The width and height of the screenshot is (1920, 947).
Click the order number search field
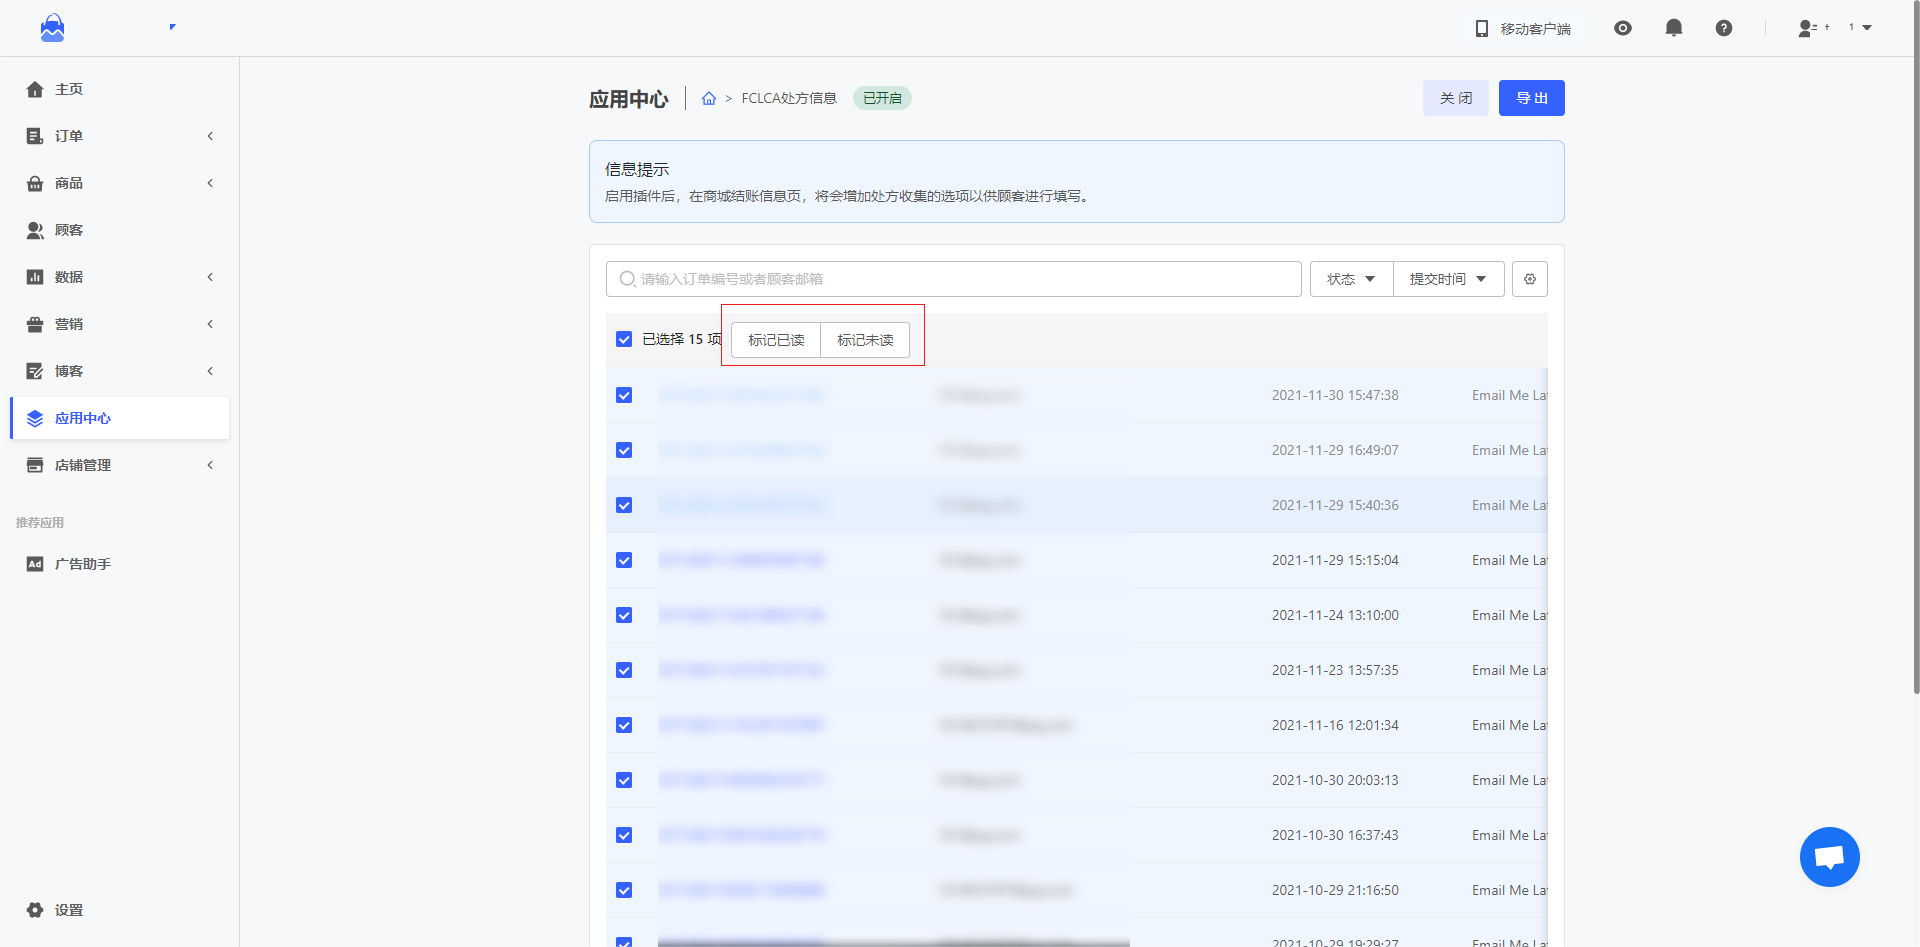[953, 279]
